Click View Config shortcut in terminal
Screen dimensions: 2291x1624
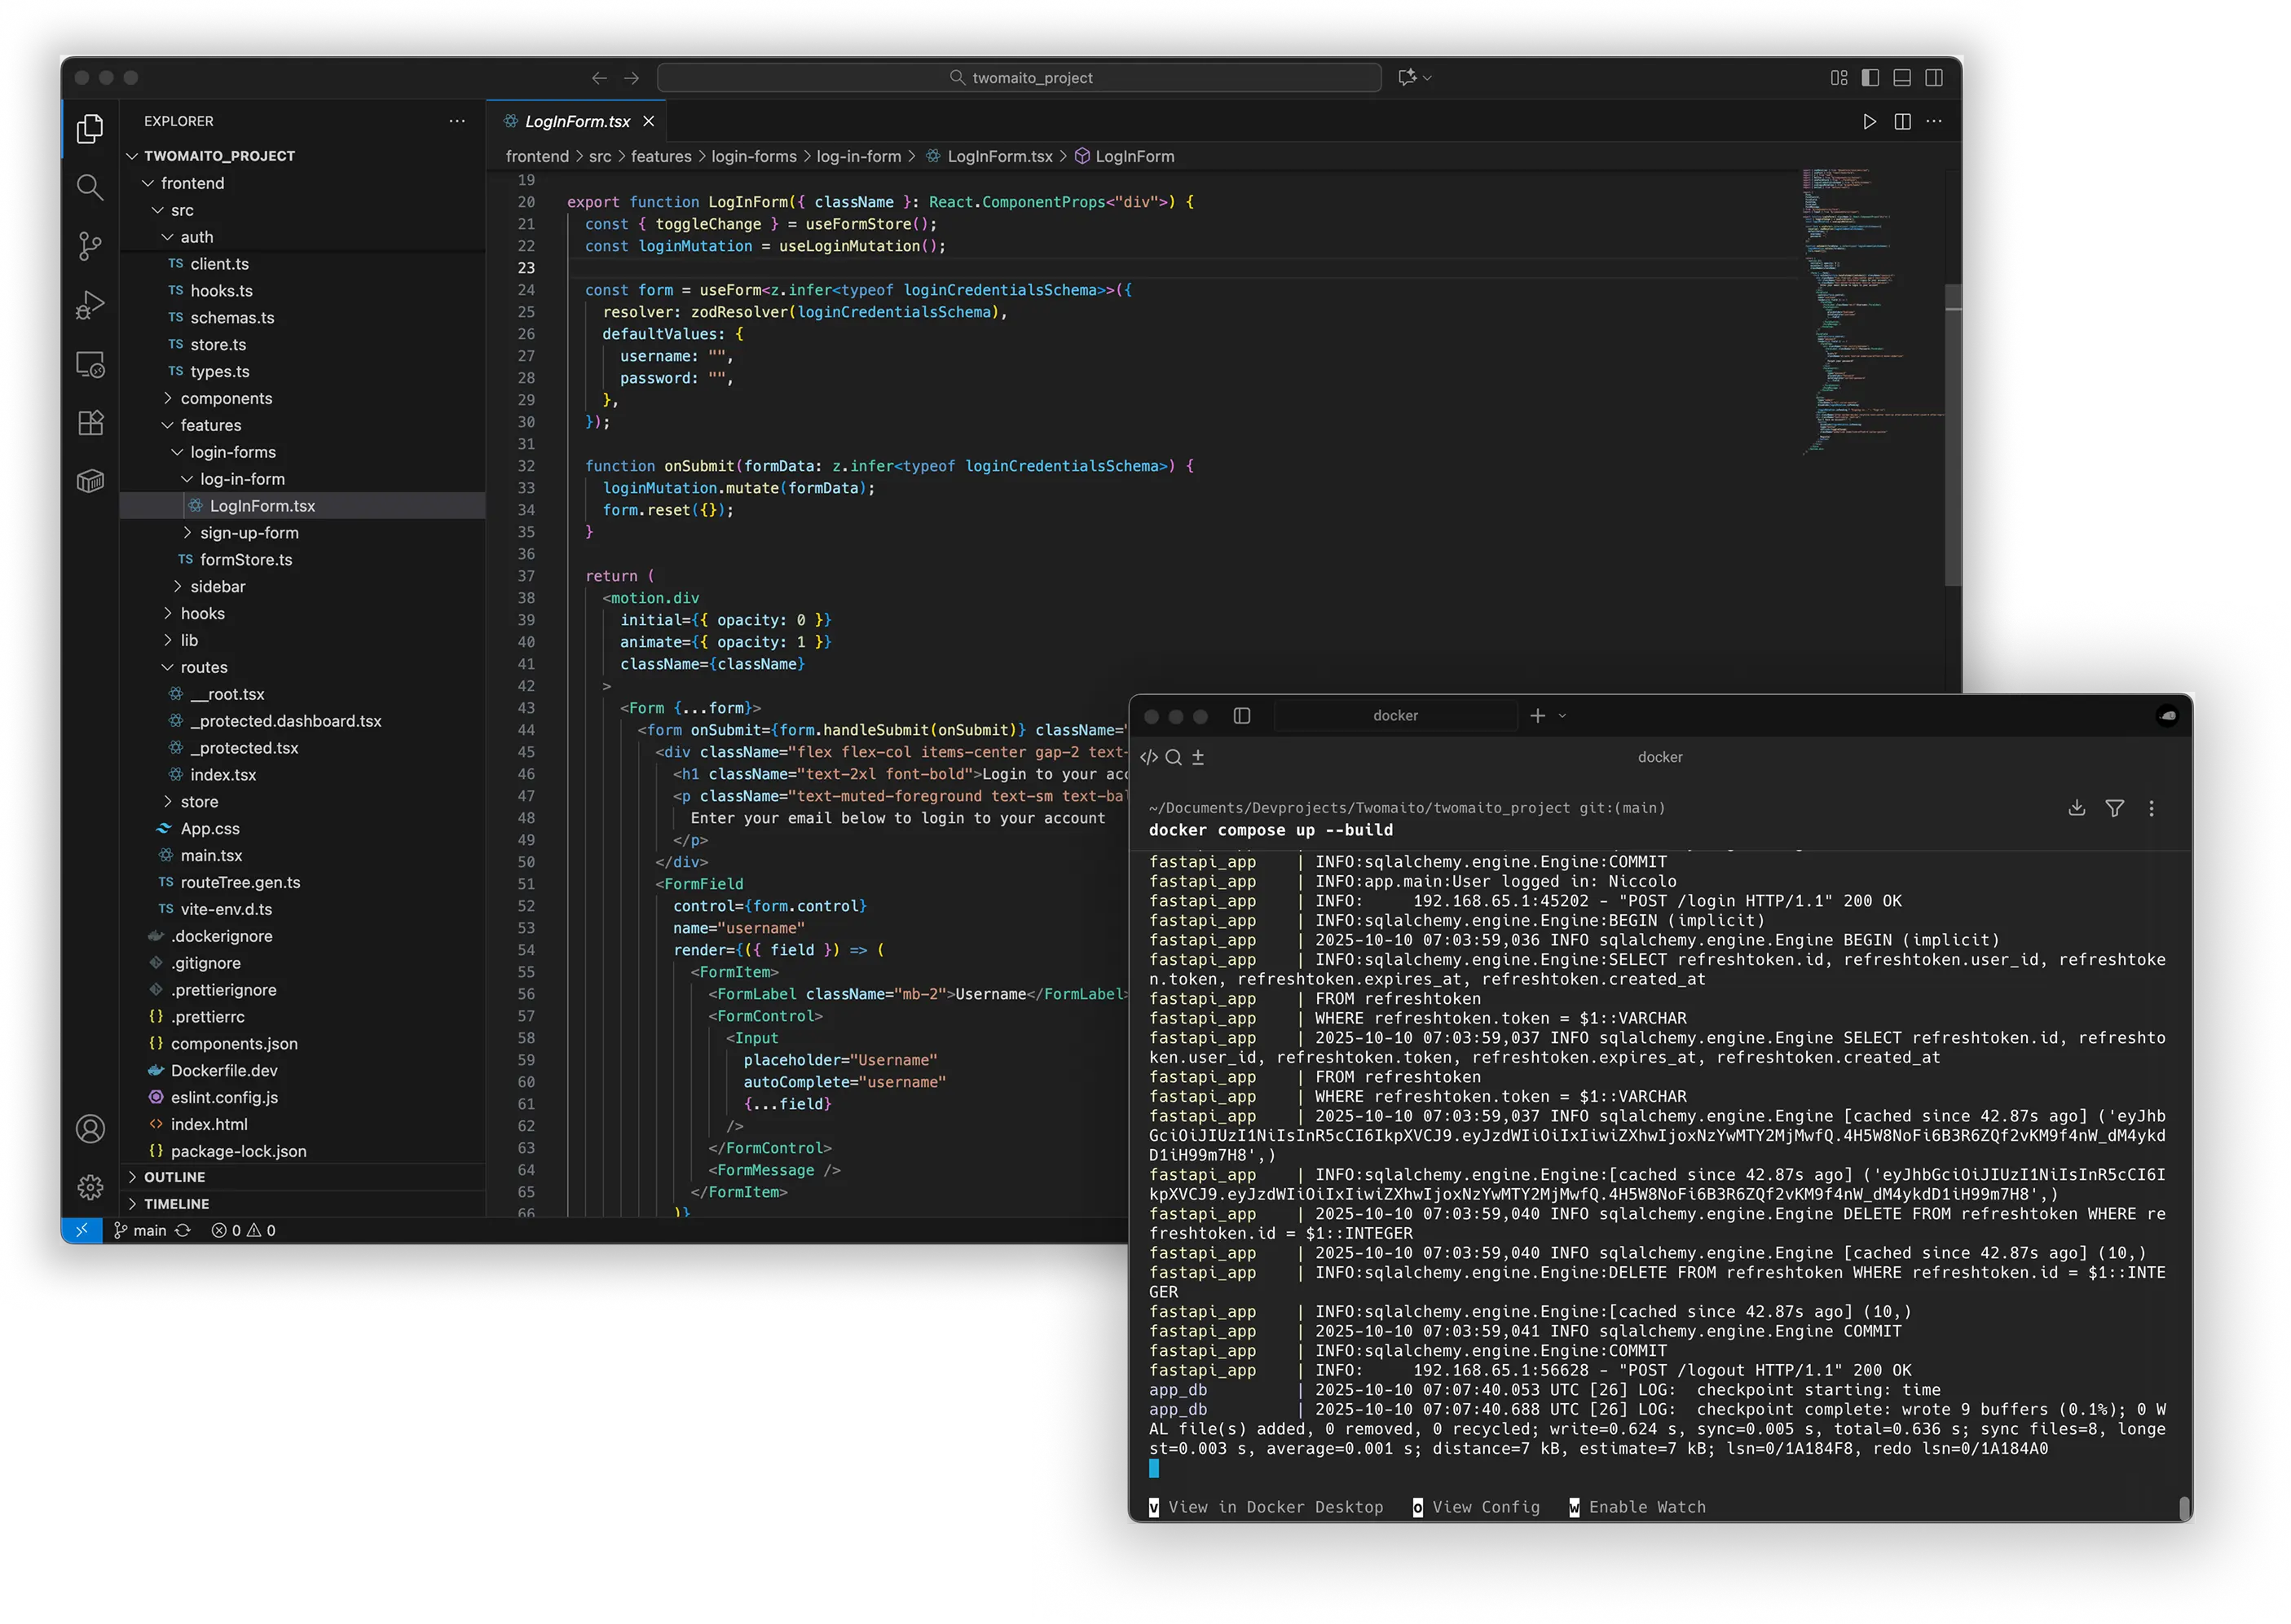pyautogui.click(x=1476, y=1507)
